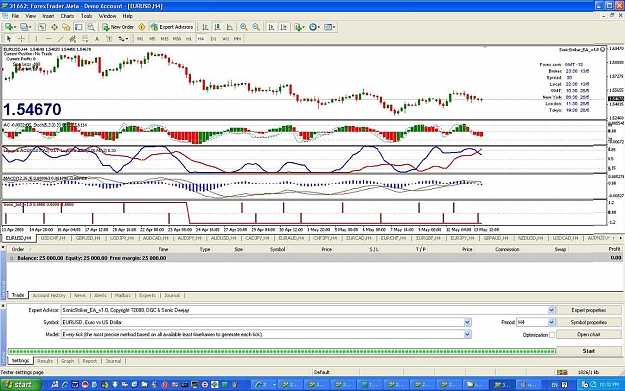Click the Expert properties button

point(588,310)
